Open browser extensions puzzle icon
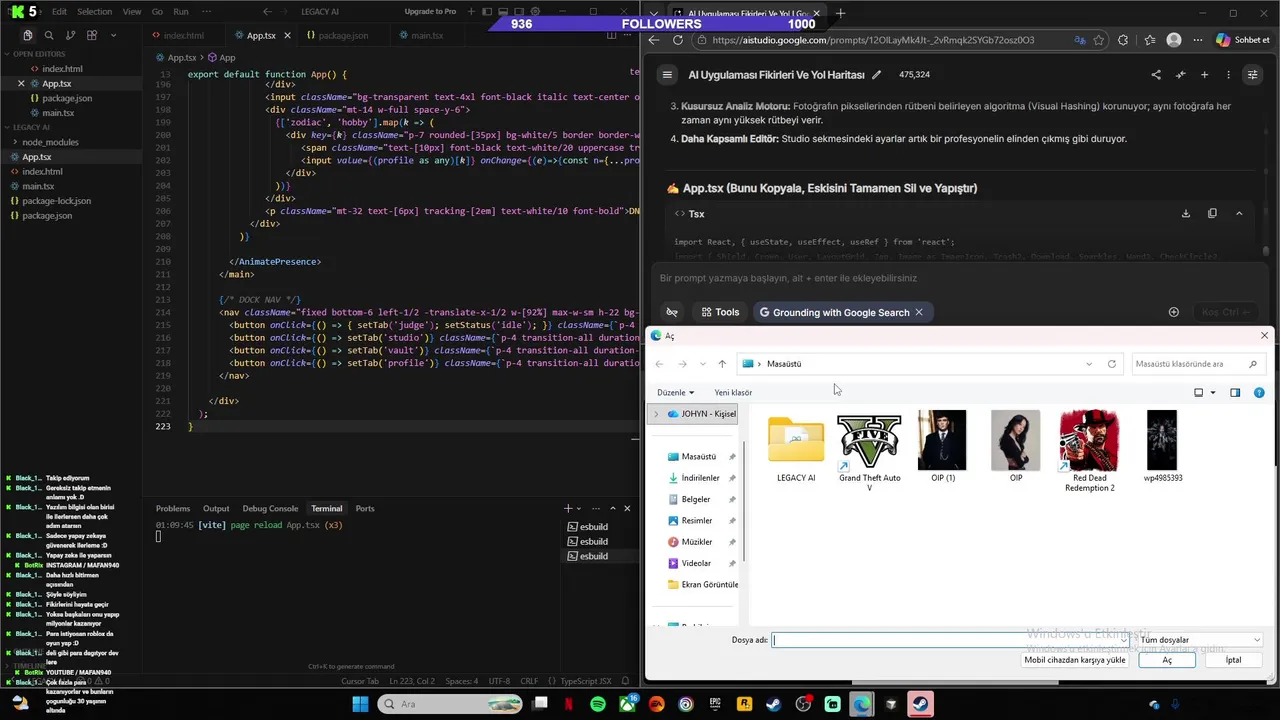The height and width of the screenshot is (720, 1280). [1123, 40]
